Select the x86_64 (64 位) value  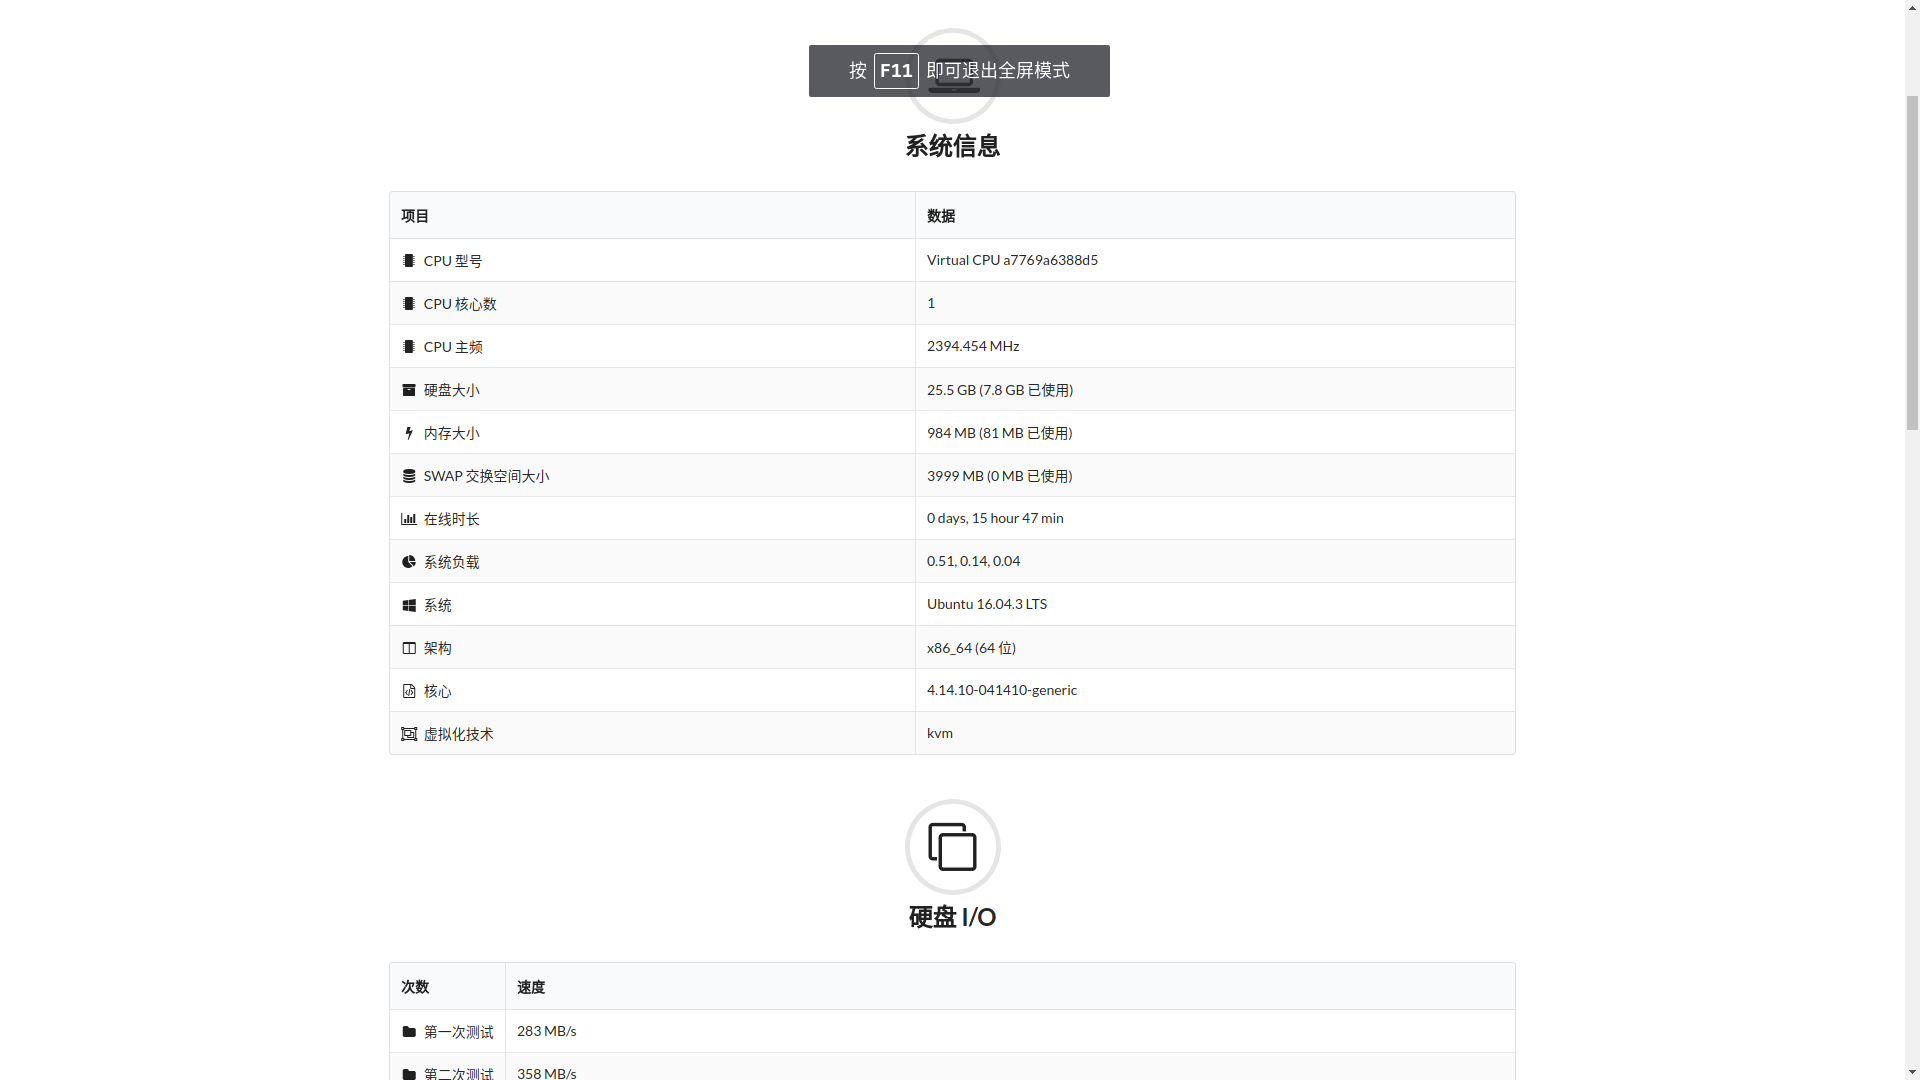971,648
